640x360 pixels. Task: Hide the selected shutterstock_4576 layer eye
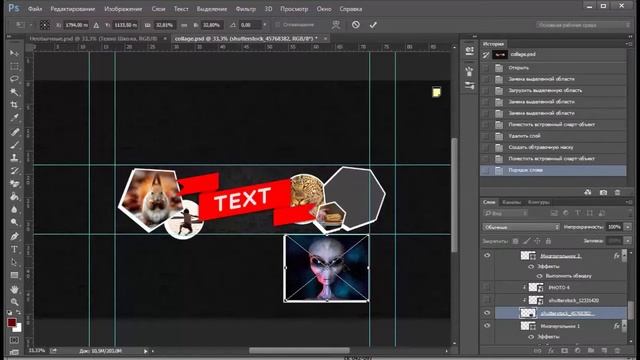pos(487,313)
